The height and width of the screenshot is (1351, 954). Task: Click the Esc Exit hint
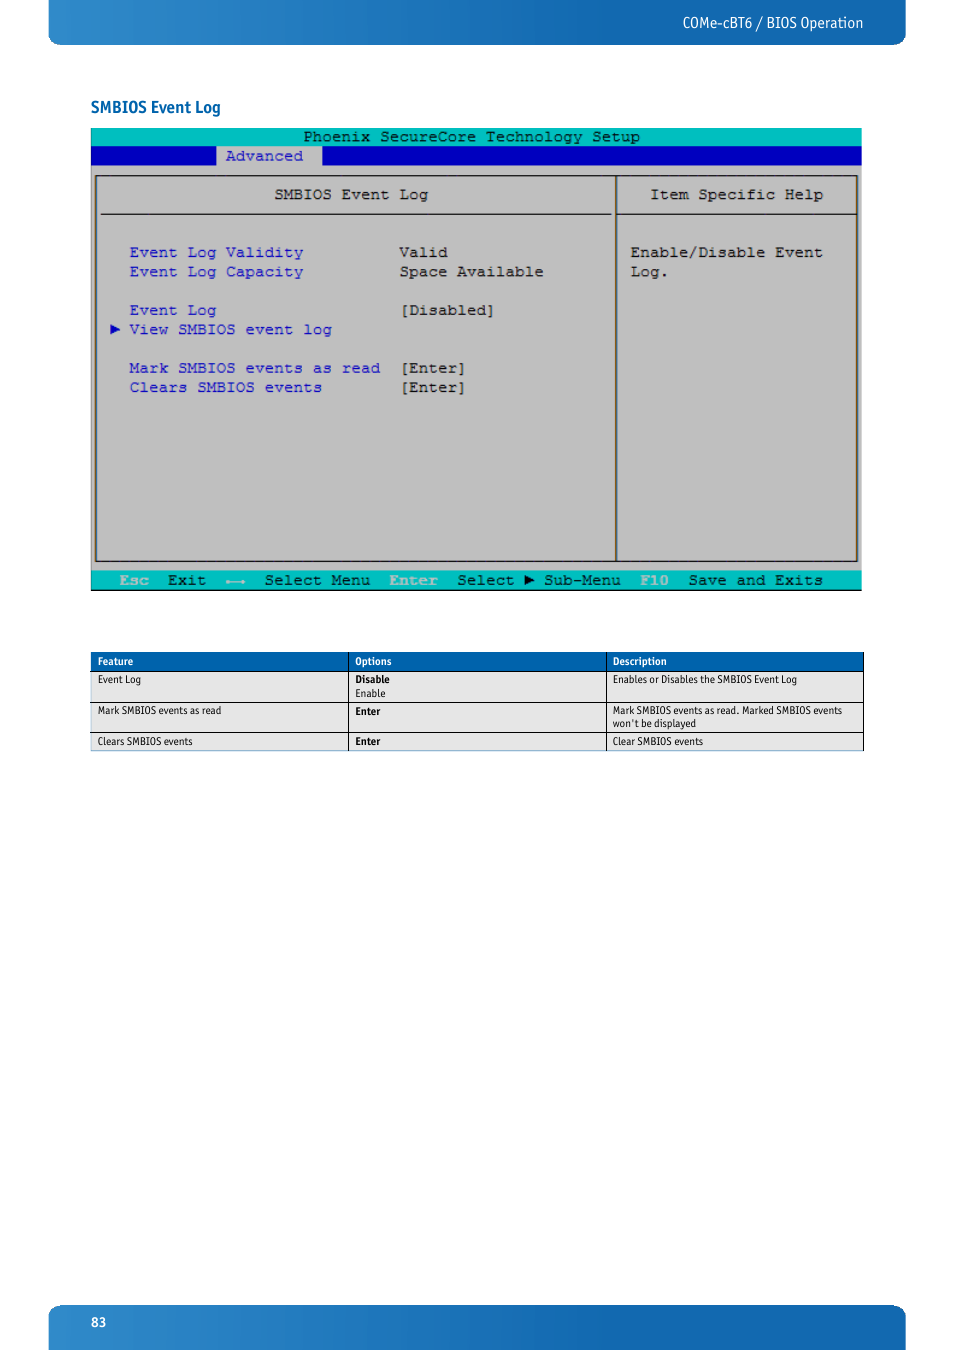tap(163, 581)
